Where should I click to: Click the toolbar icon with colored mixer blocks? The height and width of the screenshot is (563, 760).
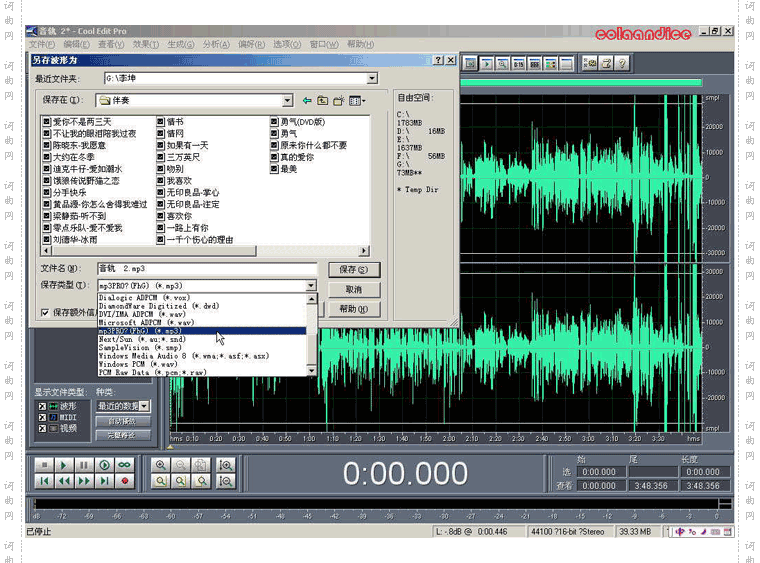pos(551,64)
